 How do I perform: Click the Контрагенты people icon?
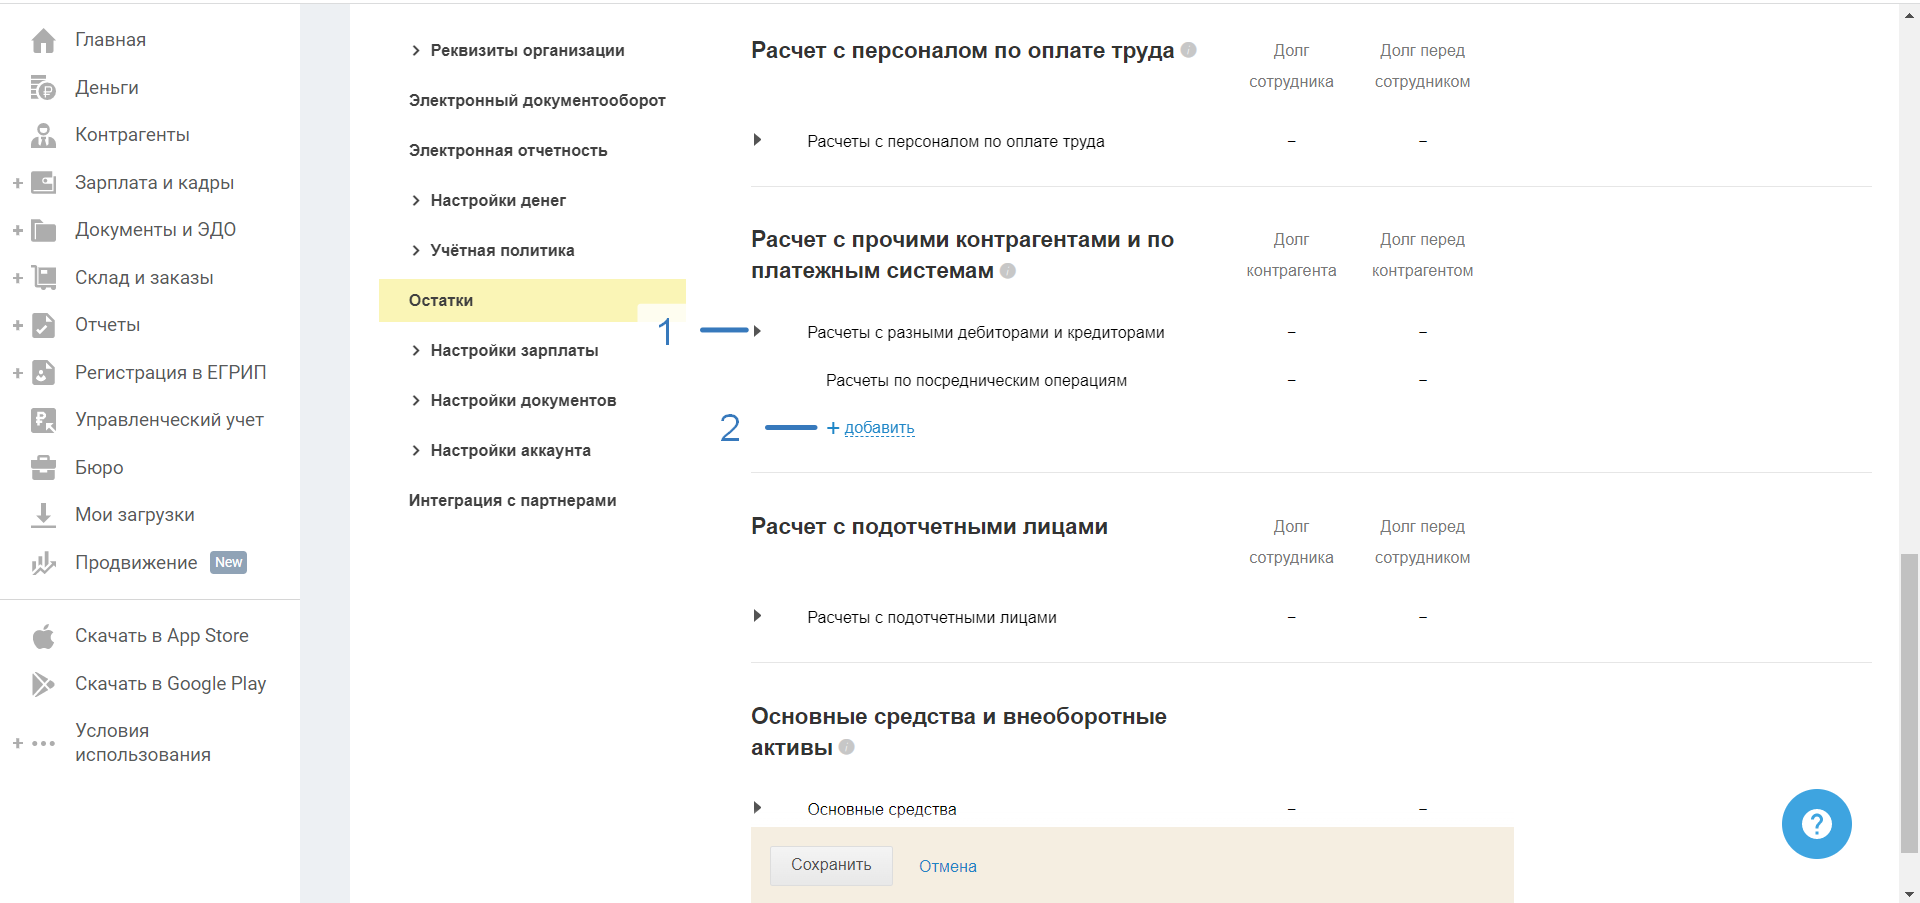click(x=43, y=135)
